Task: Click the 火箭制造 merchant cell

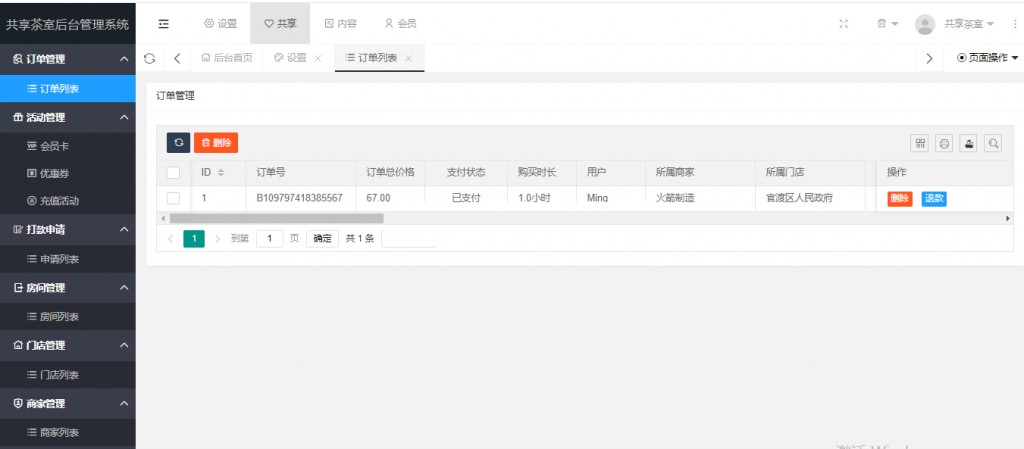Action: (x=700, y=198)
